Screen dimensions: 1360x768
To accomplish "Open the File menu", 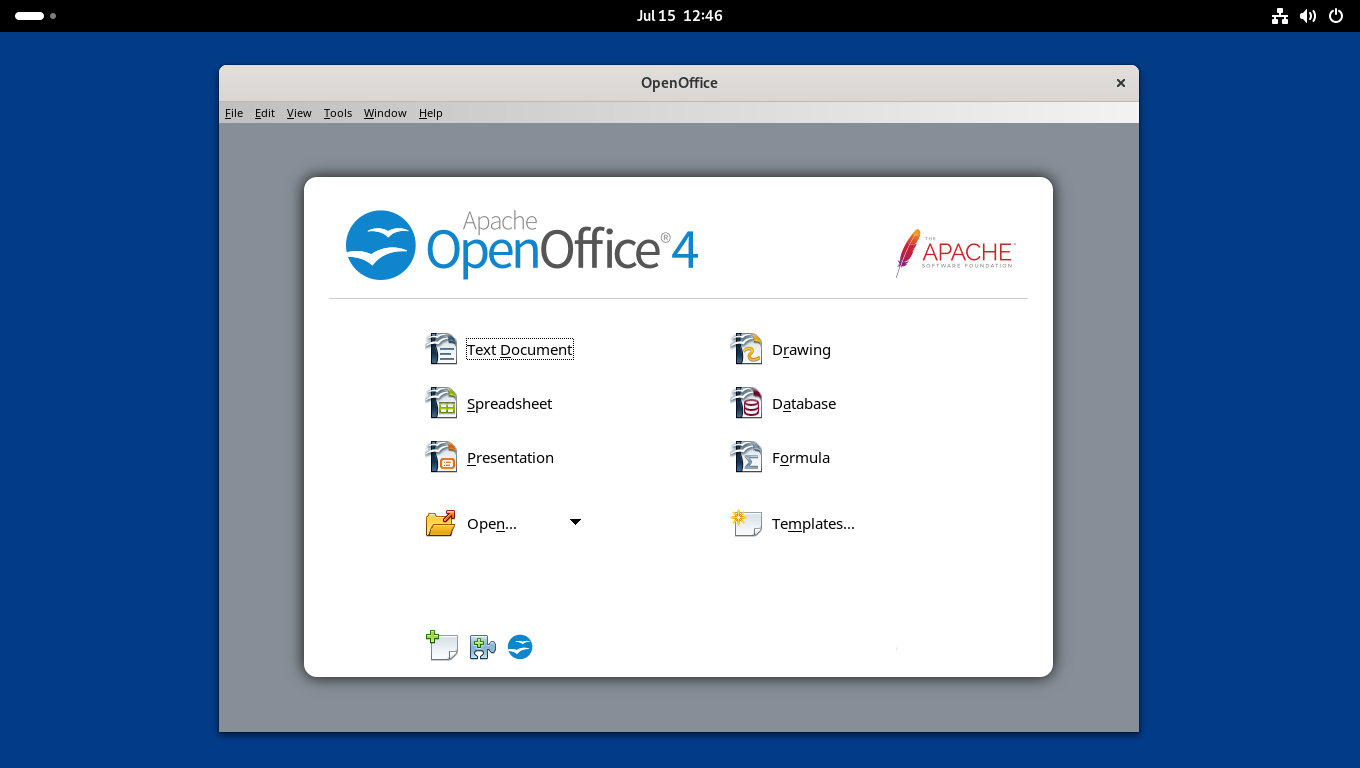I will pos(234,113).
